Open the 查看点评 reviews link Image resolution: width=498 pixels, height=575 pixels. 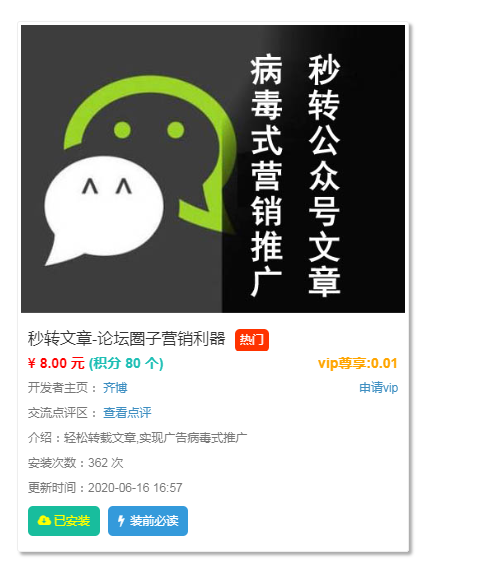tap(127, 413)
